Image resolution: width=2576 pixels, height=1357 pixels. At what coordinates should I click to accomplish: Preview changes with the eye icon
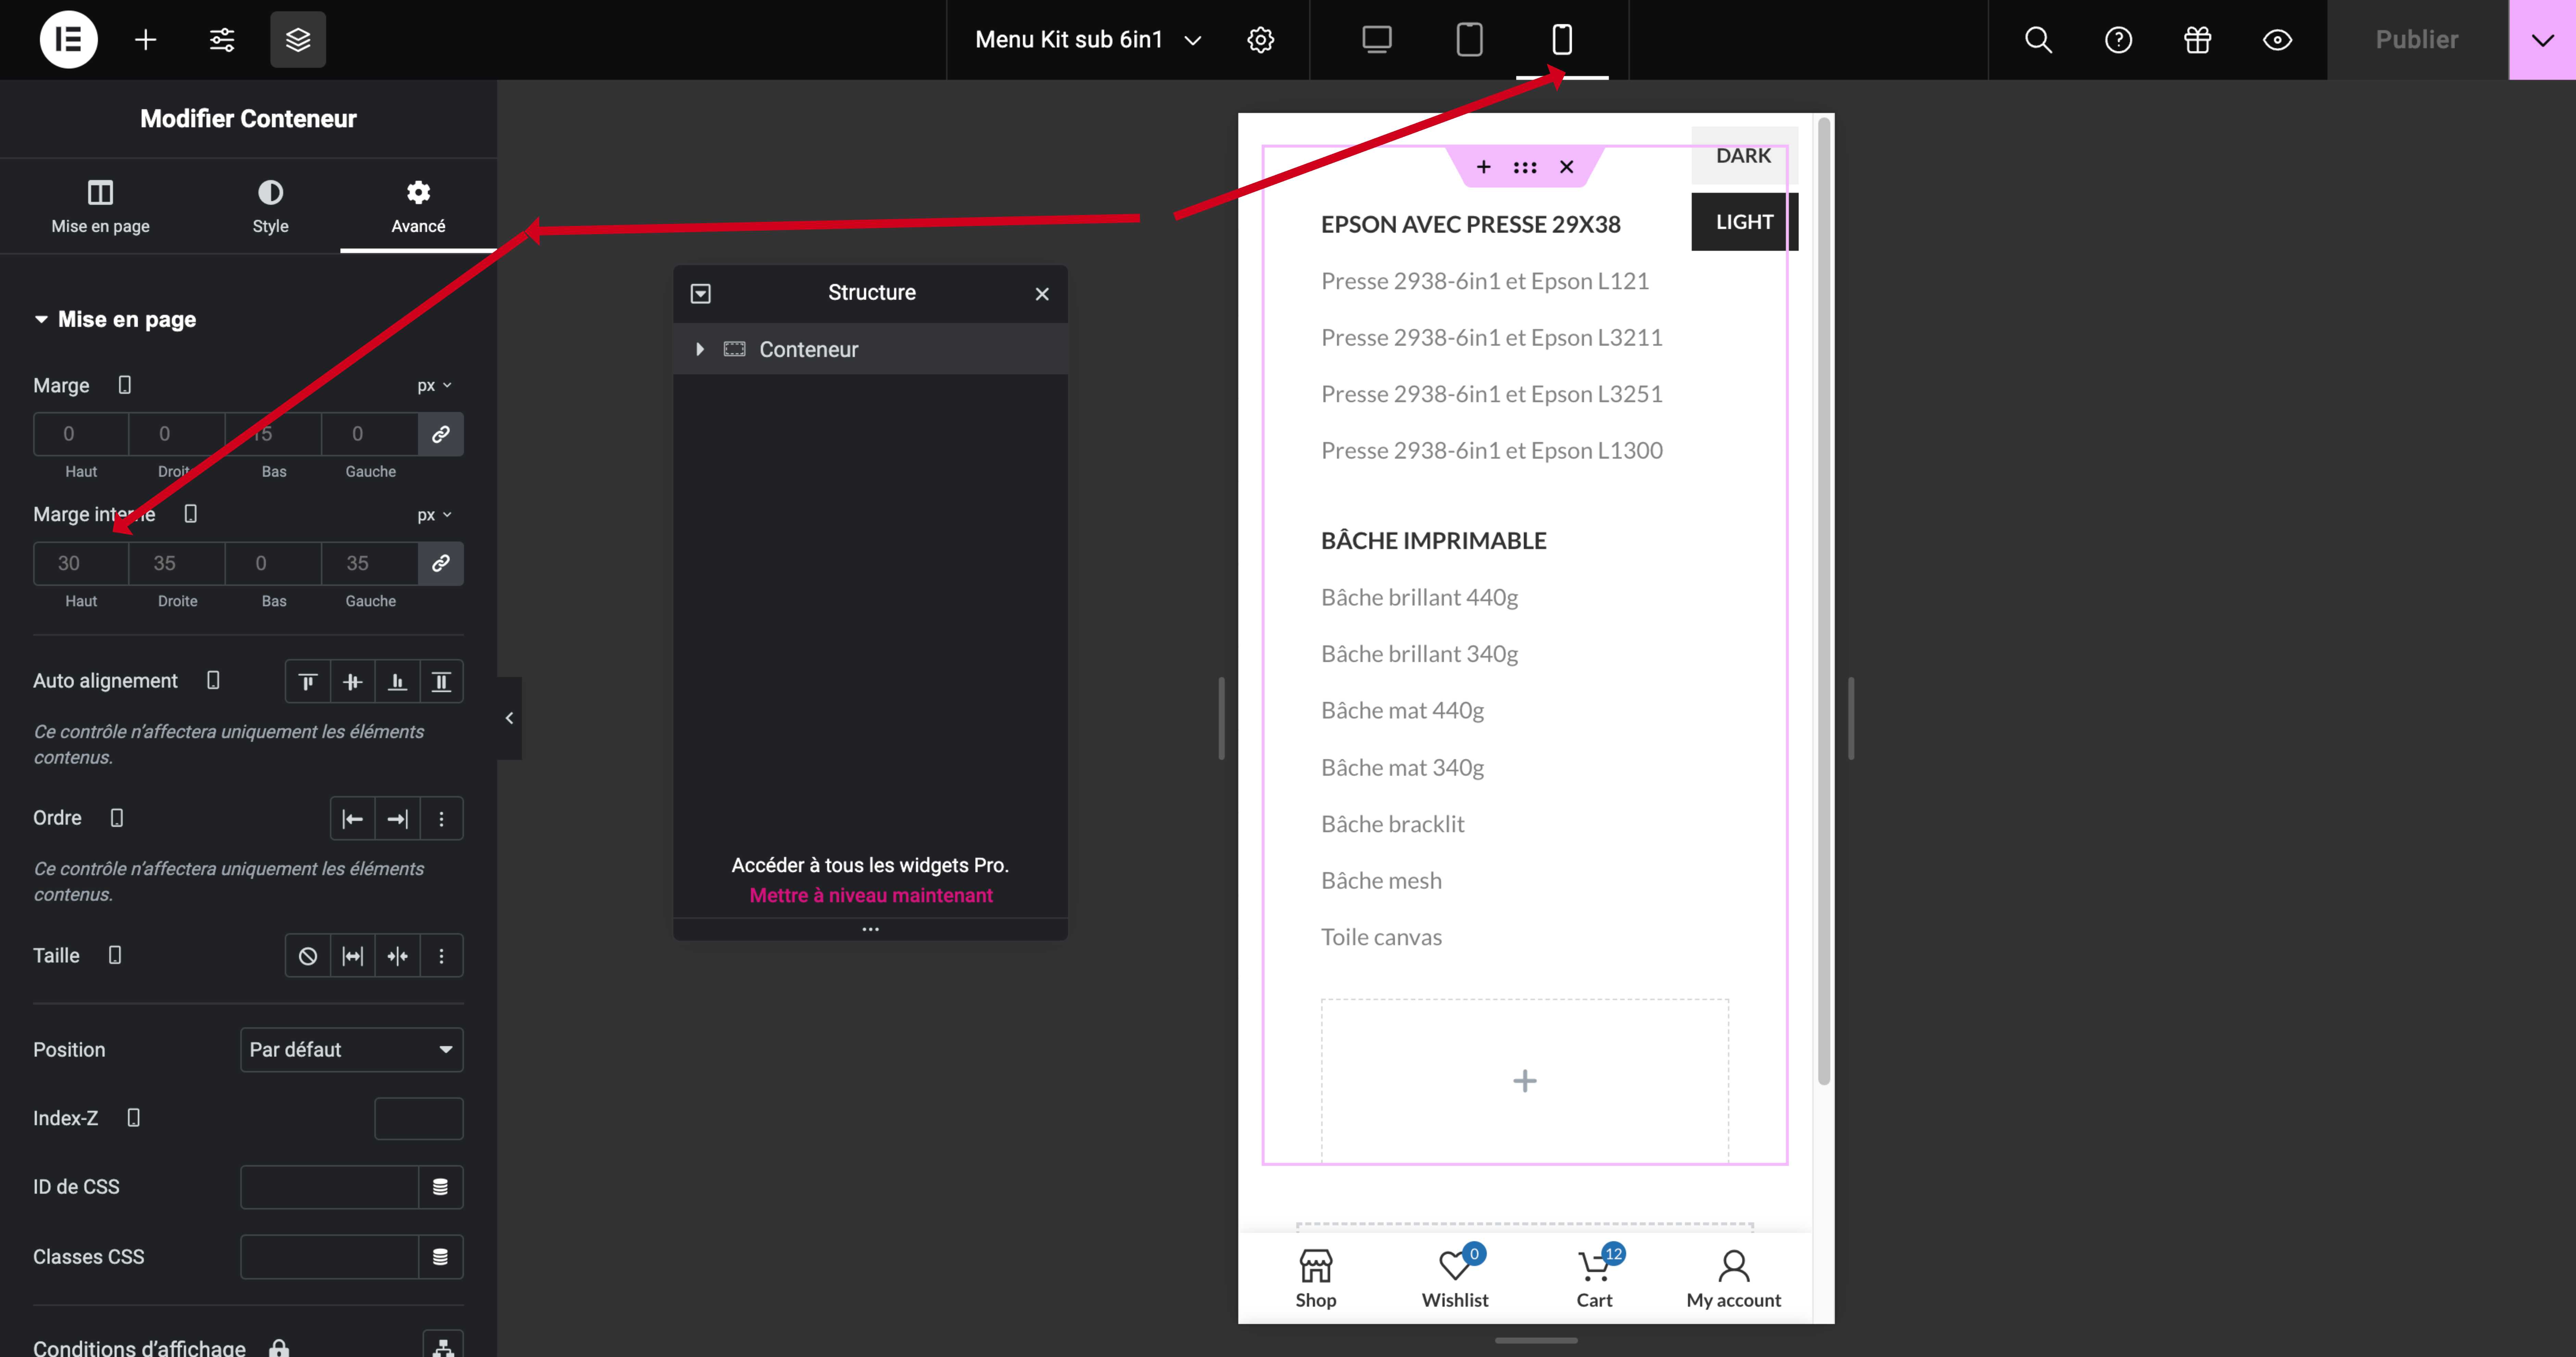coord(2277,40)
